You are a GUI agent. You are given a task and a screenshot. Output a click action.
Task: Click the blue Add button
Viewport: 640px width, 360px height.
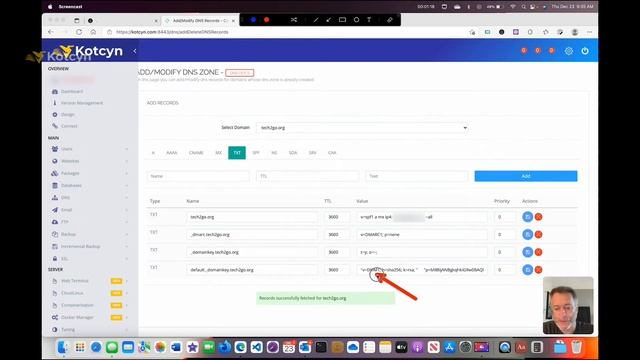tap(526, 176)
